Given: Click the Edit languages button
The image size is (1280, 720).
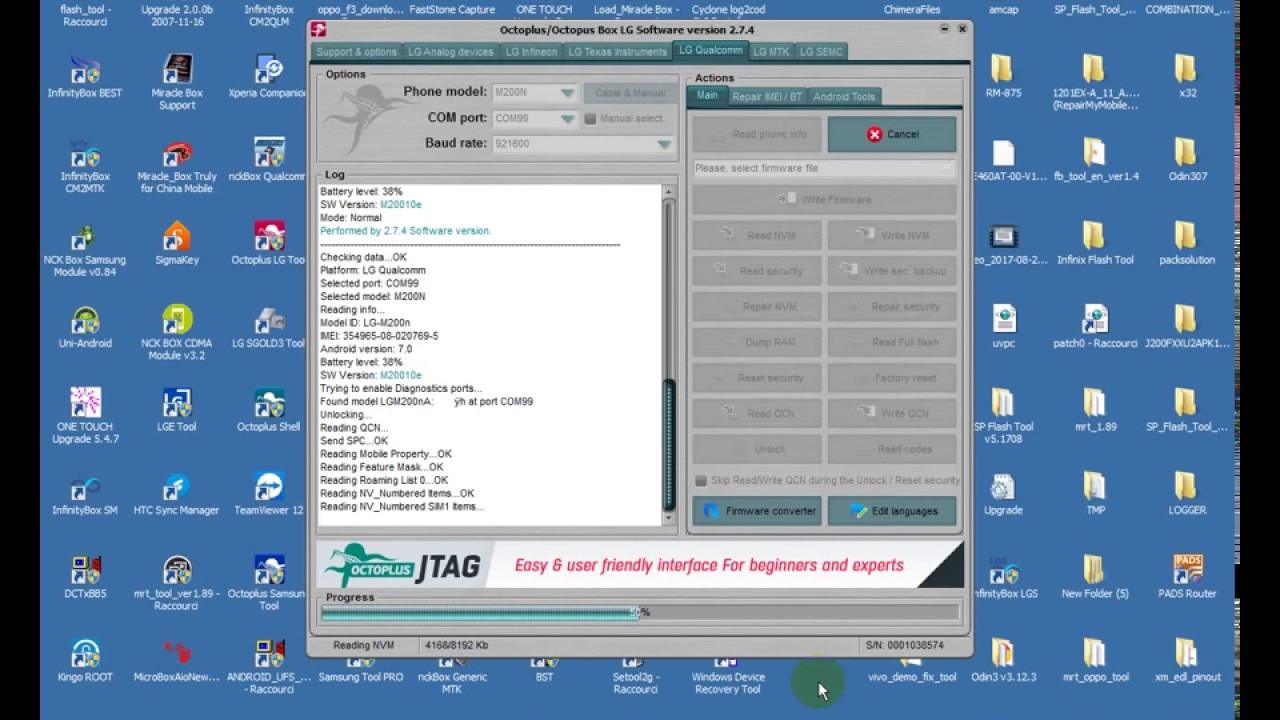Looking at the screenshot, I should click(892, 511).
